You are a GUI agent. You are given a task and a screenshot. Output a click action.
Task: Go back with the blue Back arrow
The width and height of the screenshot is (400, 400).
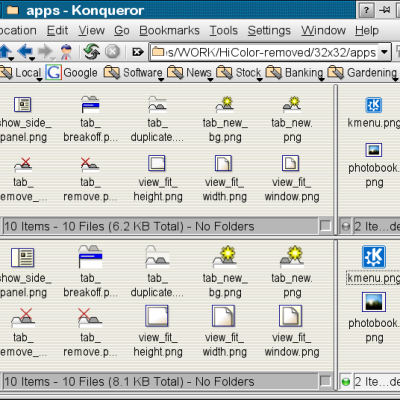25,51
